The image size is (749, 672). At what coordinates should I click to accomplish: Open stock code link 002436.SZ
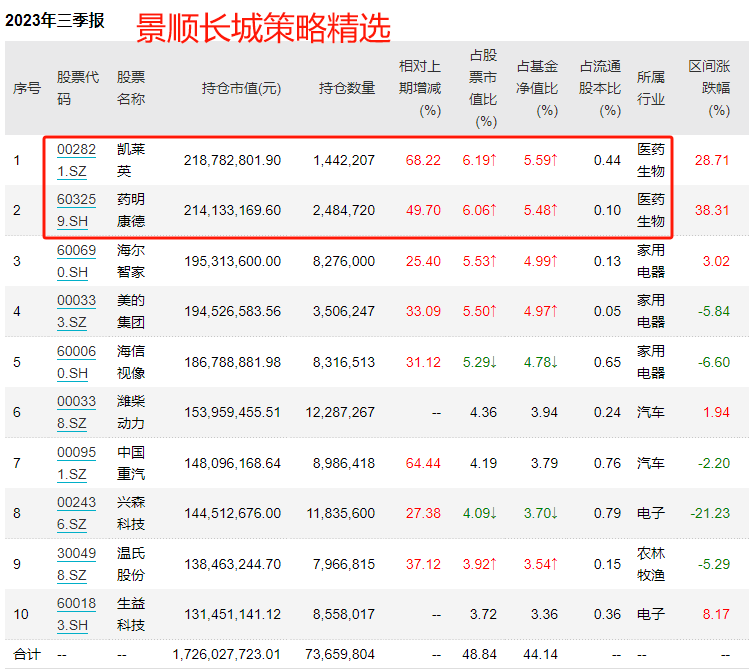(x=76, y=513)
